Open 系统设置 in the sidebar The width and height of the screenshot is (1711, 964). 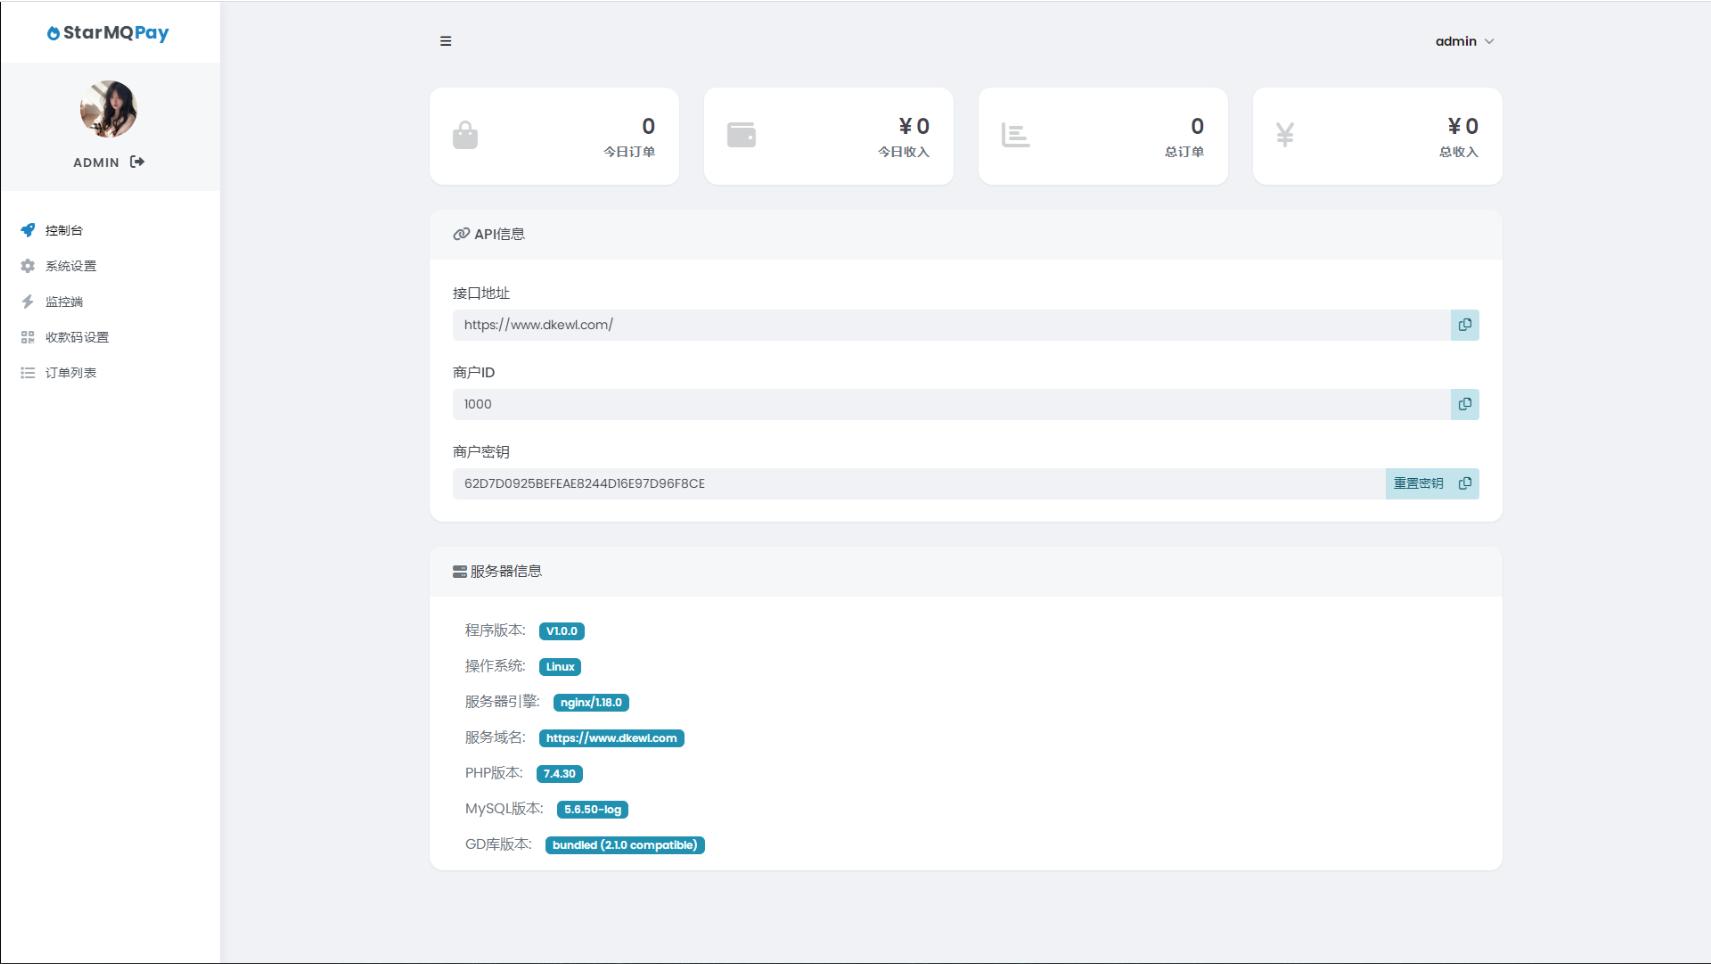point(71,266)
